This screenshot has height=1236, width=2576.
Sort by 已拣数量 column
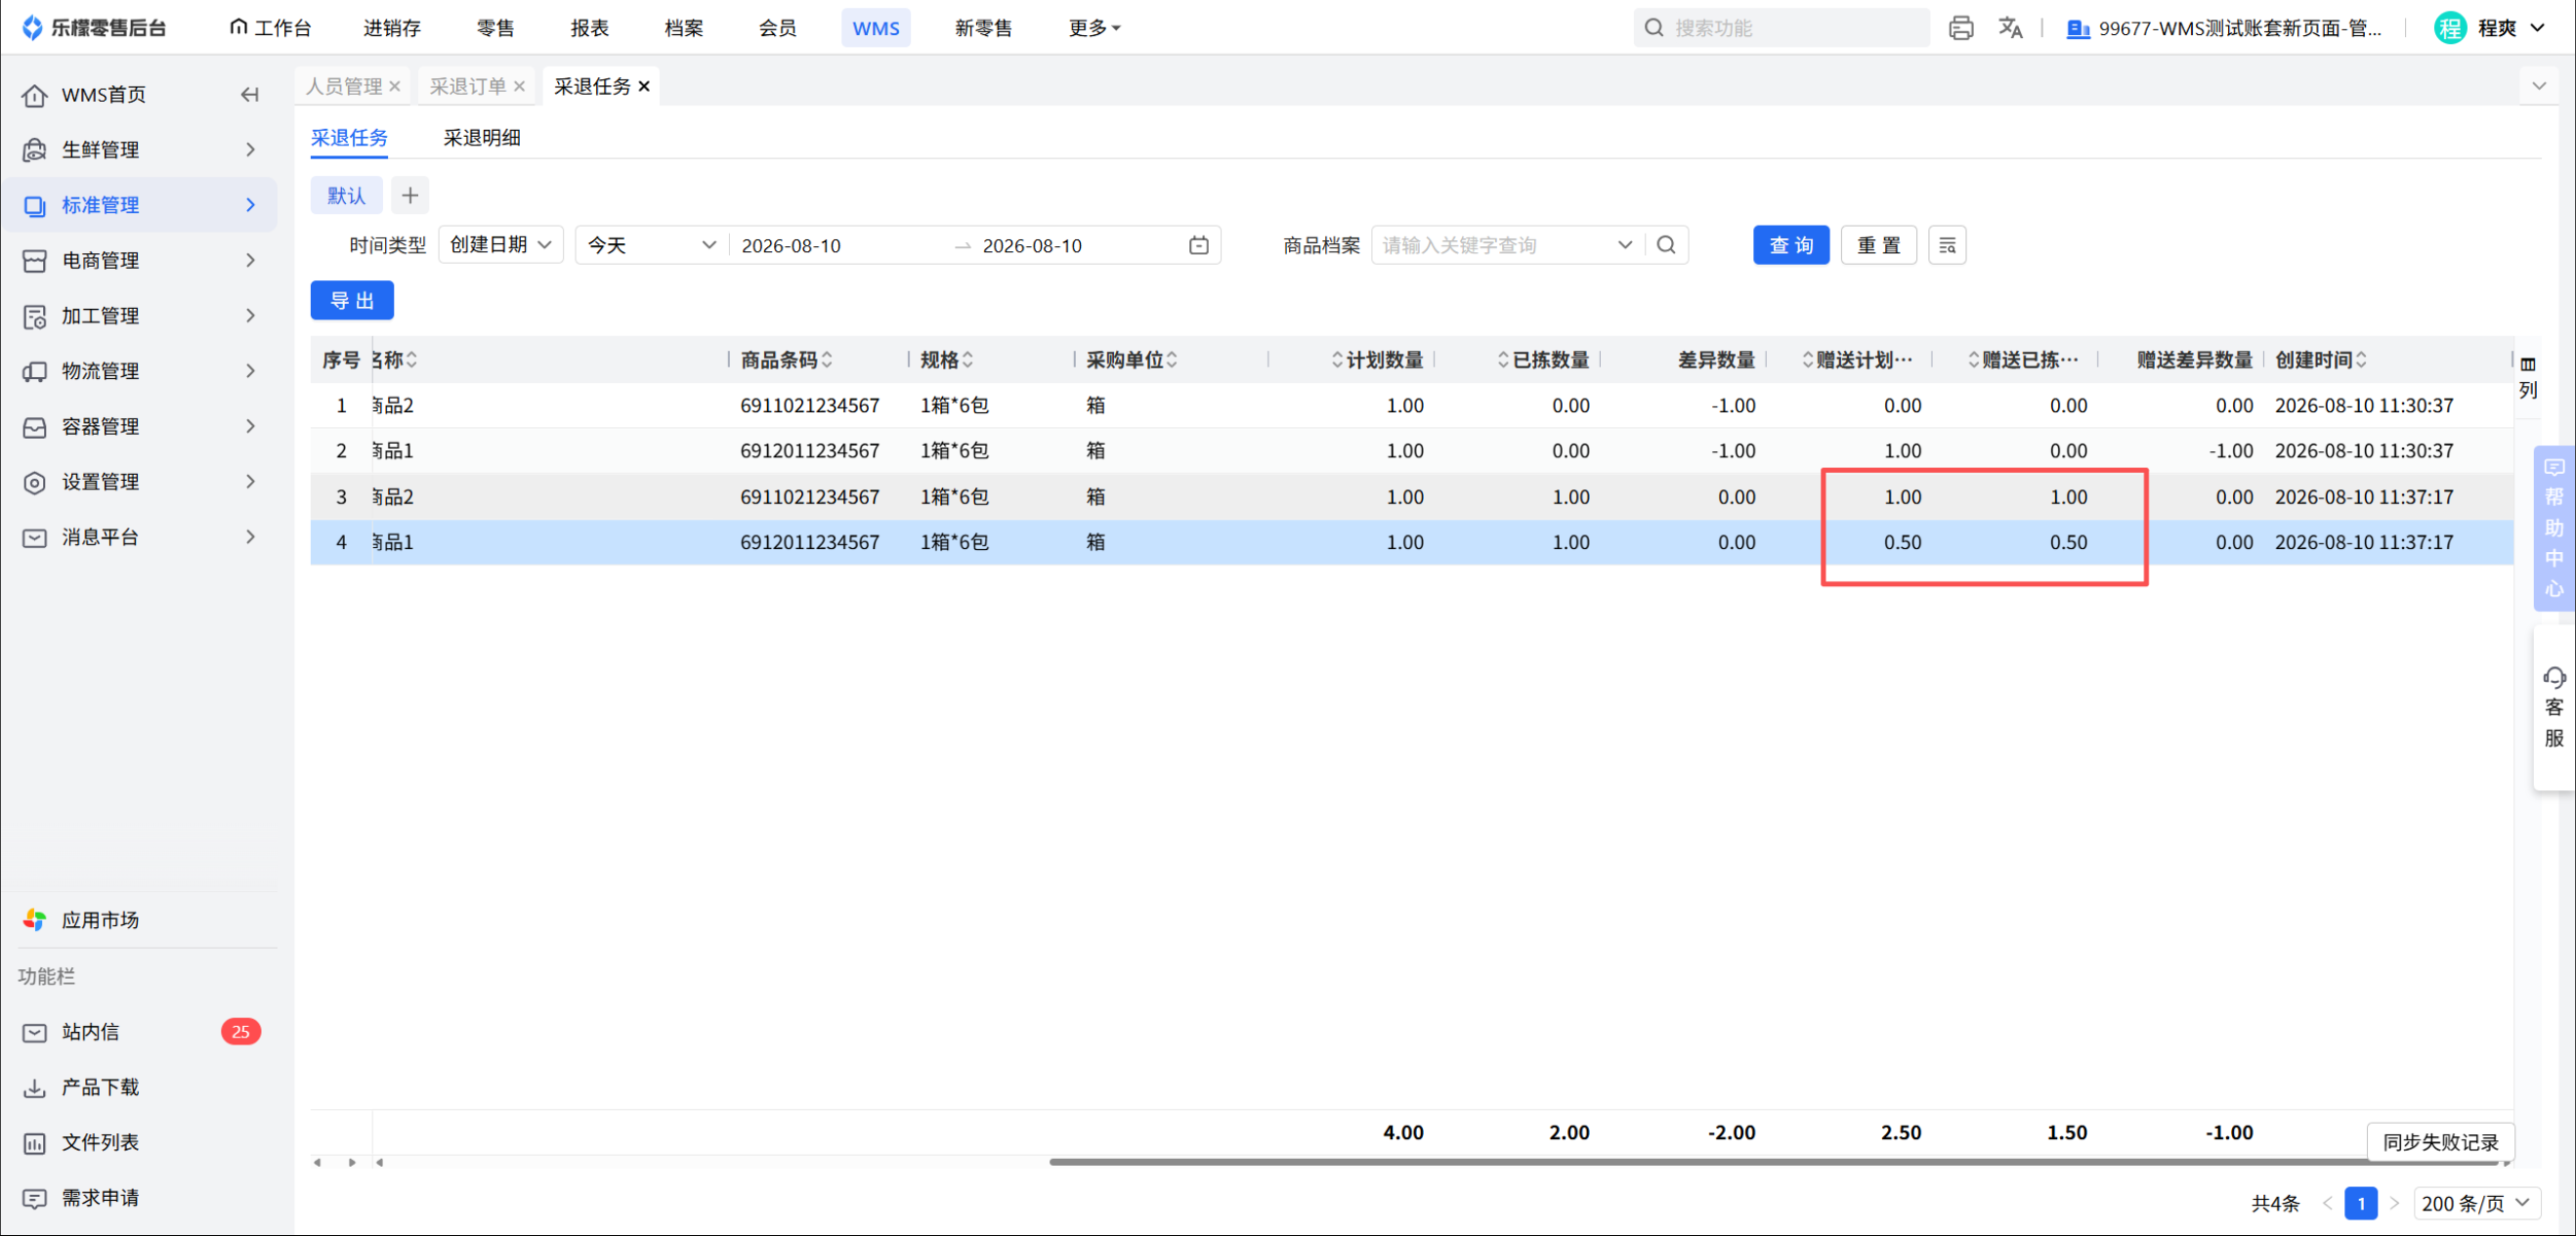1503,360
